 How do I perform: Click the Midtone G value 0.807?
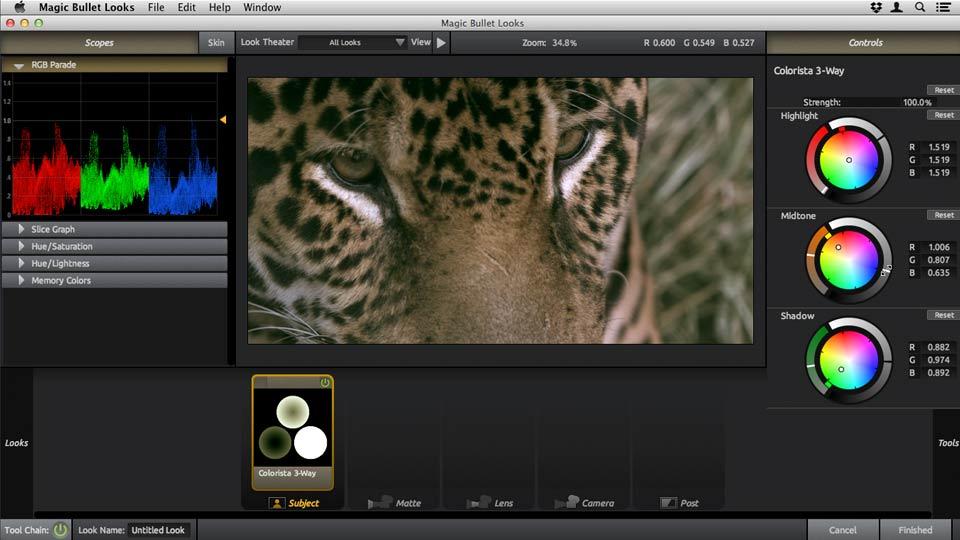[x=939, y=260]
